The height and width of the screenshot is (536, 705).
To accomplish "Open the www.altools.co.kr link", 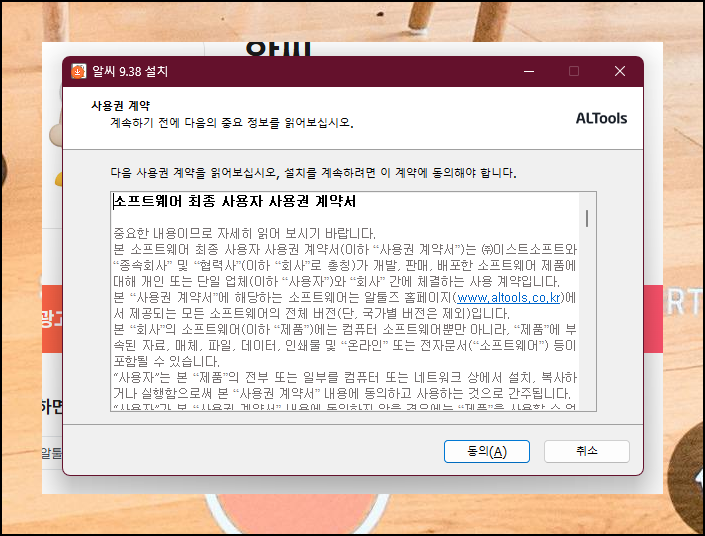I will click(509, 298).
